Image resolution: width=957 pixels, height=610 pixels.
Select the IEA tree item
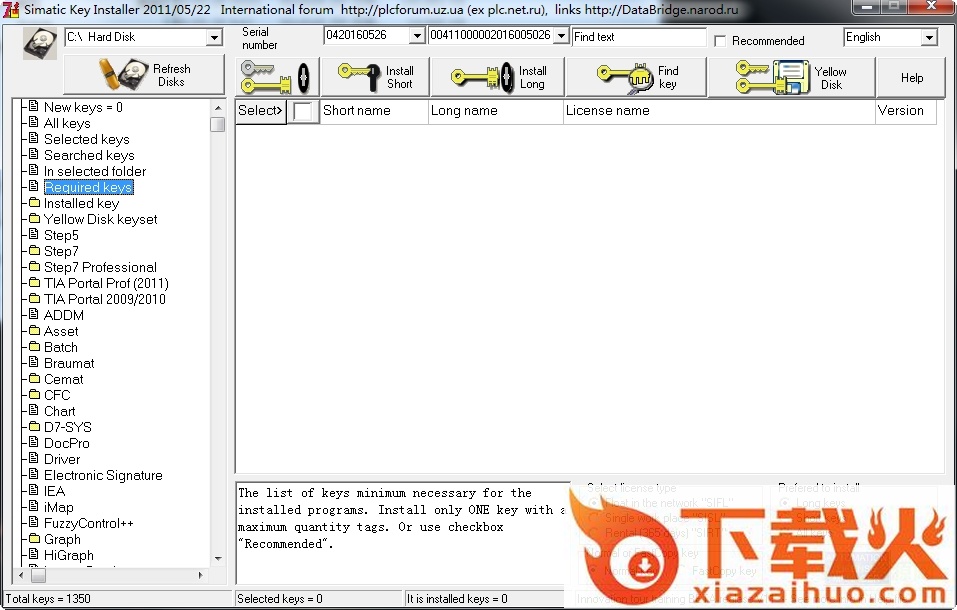tap(54, 491)
